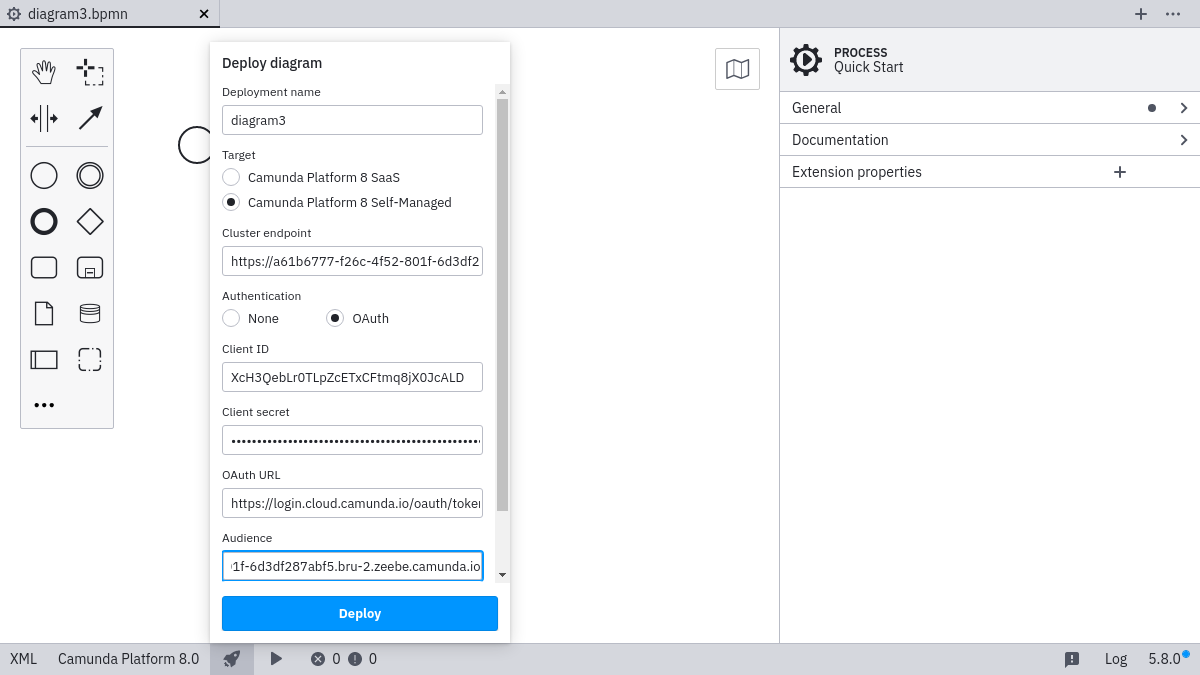This screenshot has height=675, width=1200.
Task: Add an Extension property with the plus button
Action: [1119, 171]
